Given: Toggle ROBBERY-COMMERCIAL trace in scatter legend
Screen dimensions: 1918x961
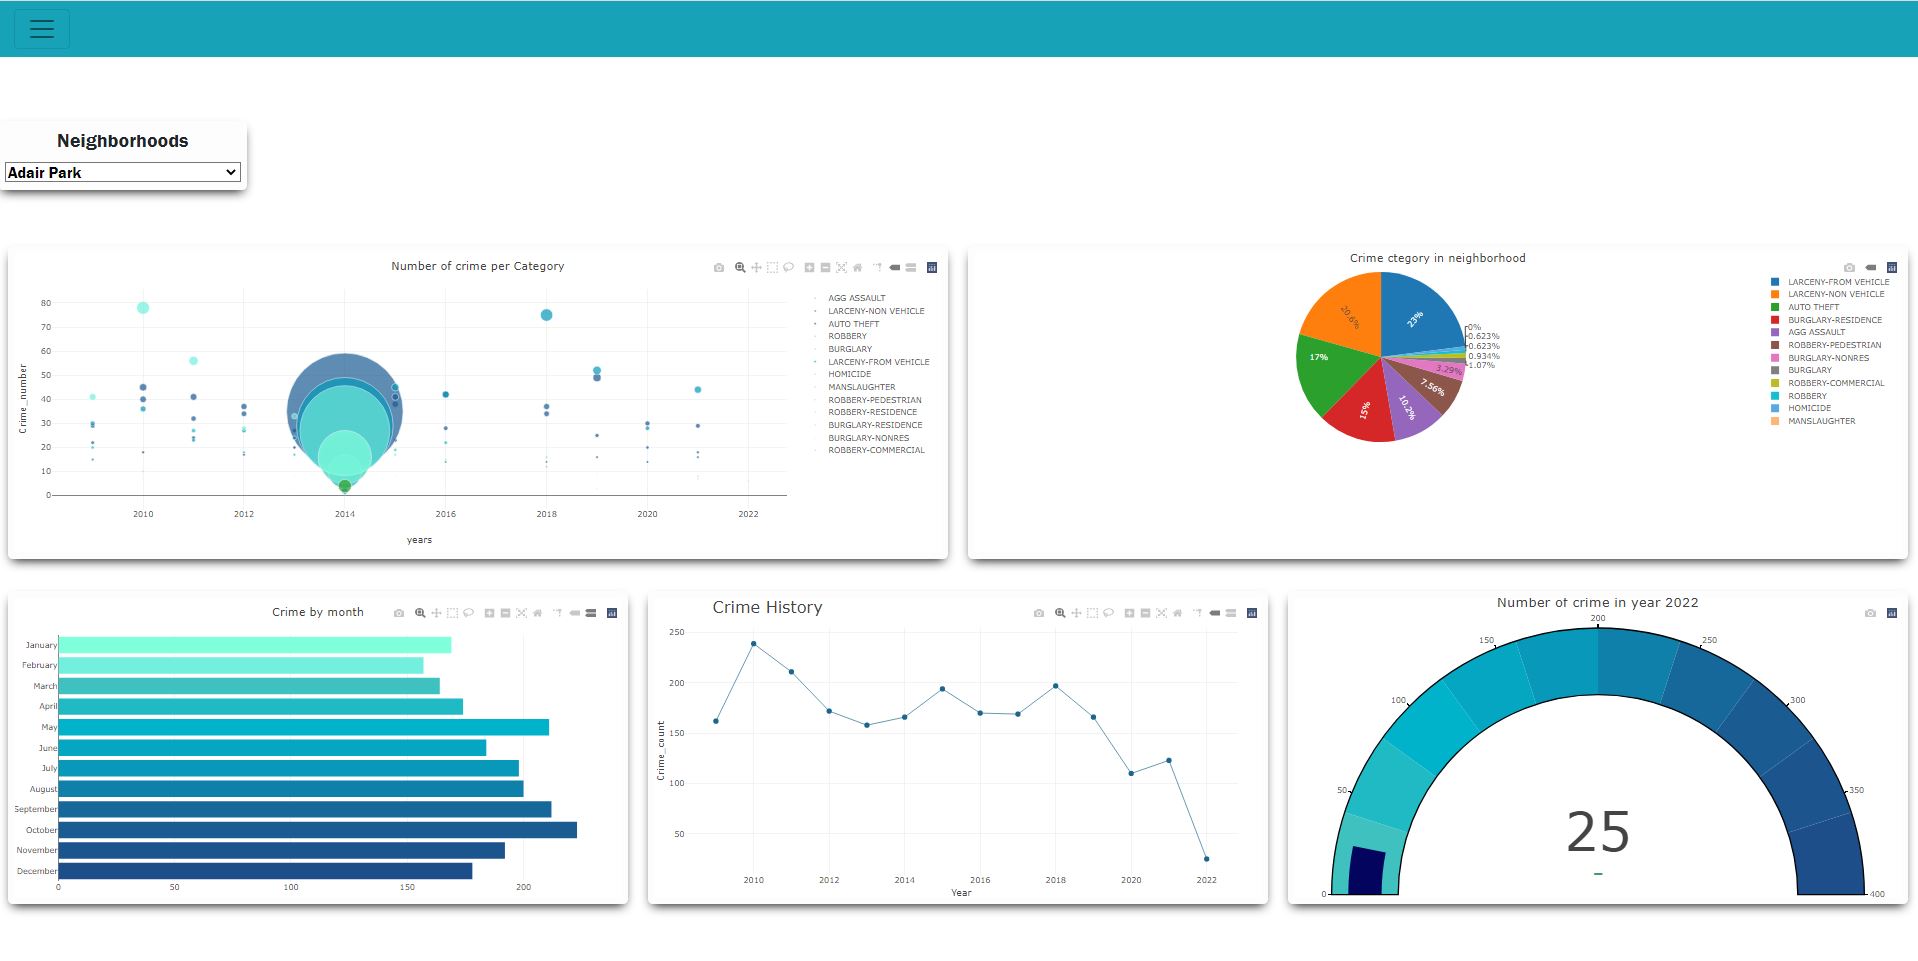Looking at the screenshot, I should 876,450.
